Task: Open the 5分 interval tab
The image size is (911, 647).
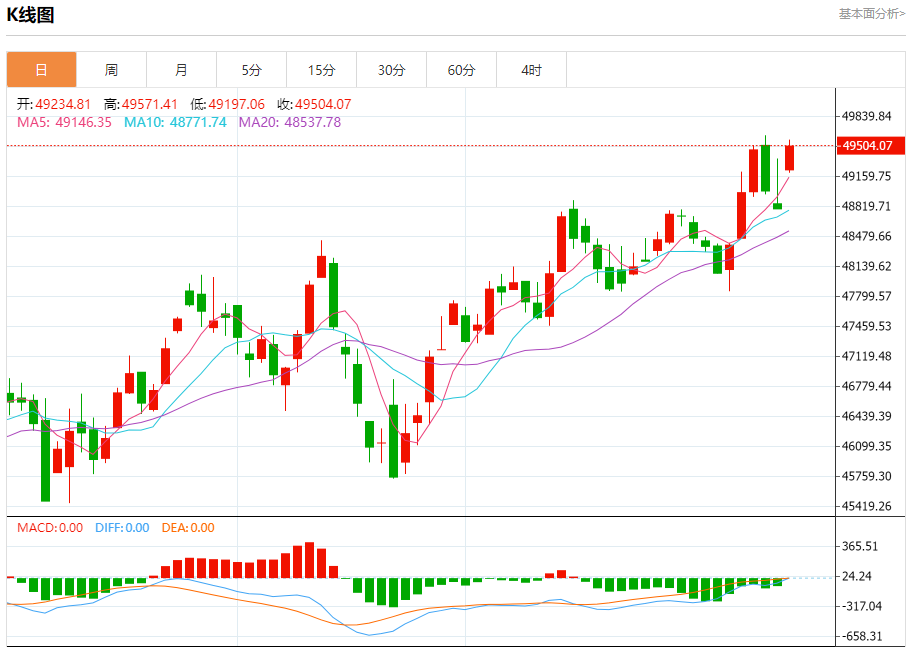Action: click(x=252, y=70)
